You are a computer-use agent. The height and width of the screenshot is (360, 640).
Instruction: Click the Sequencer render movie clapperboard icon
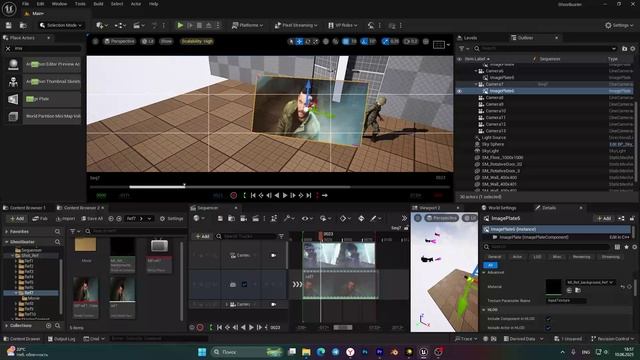point(256,219)
